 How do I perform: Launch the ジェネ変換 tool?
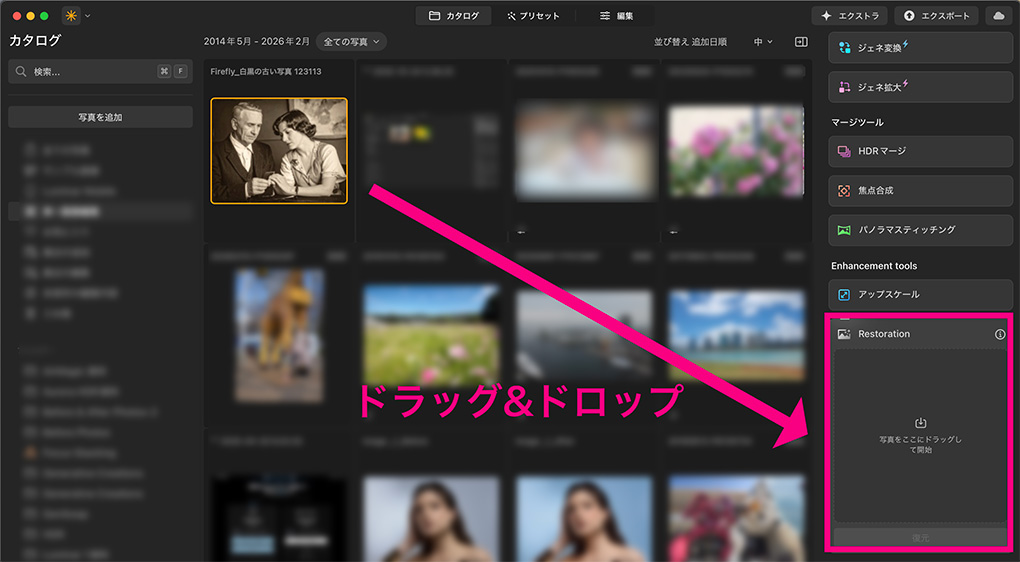pos(920,47)
